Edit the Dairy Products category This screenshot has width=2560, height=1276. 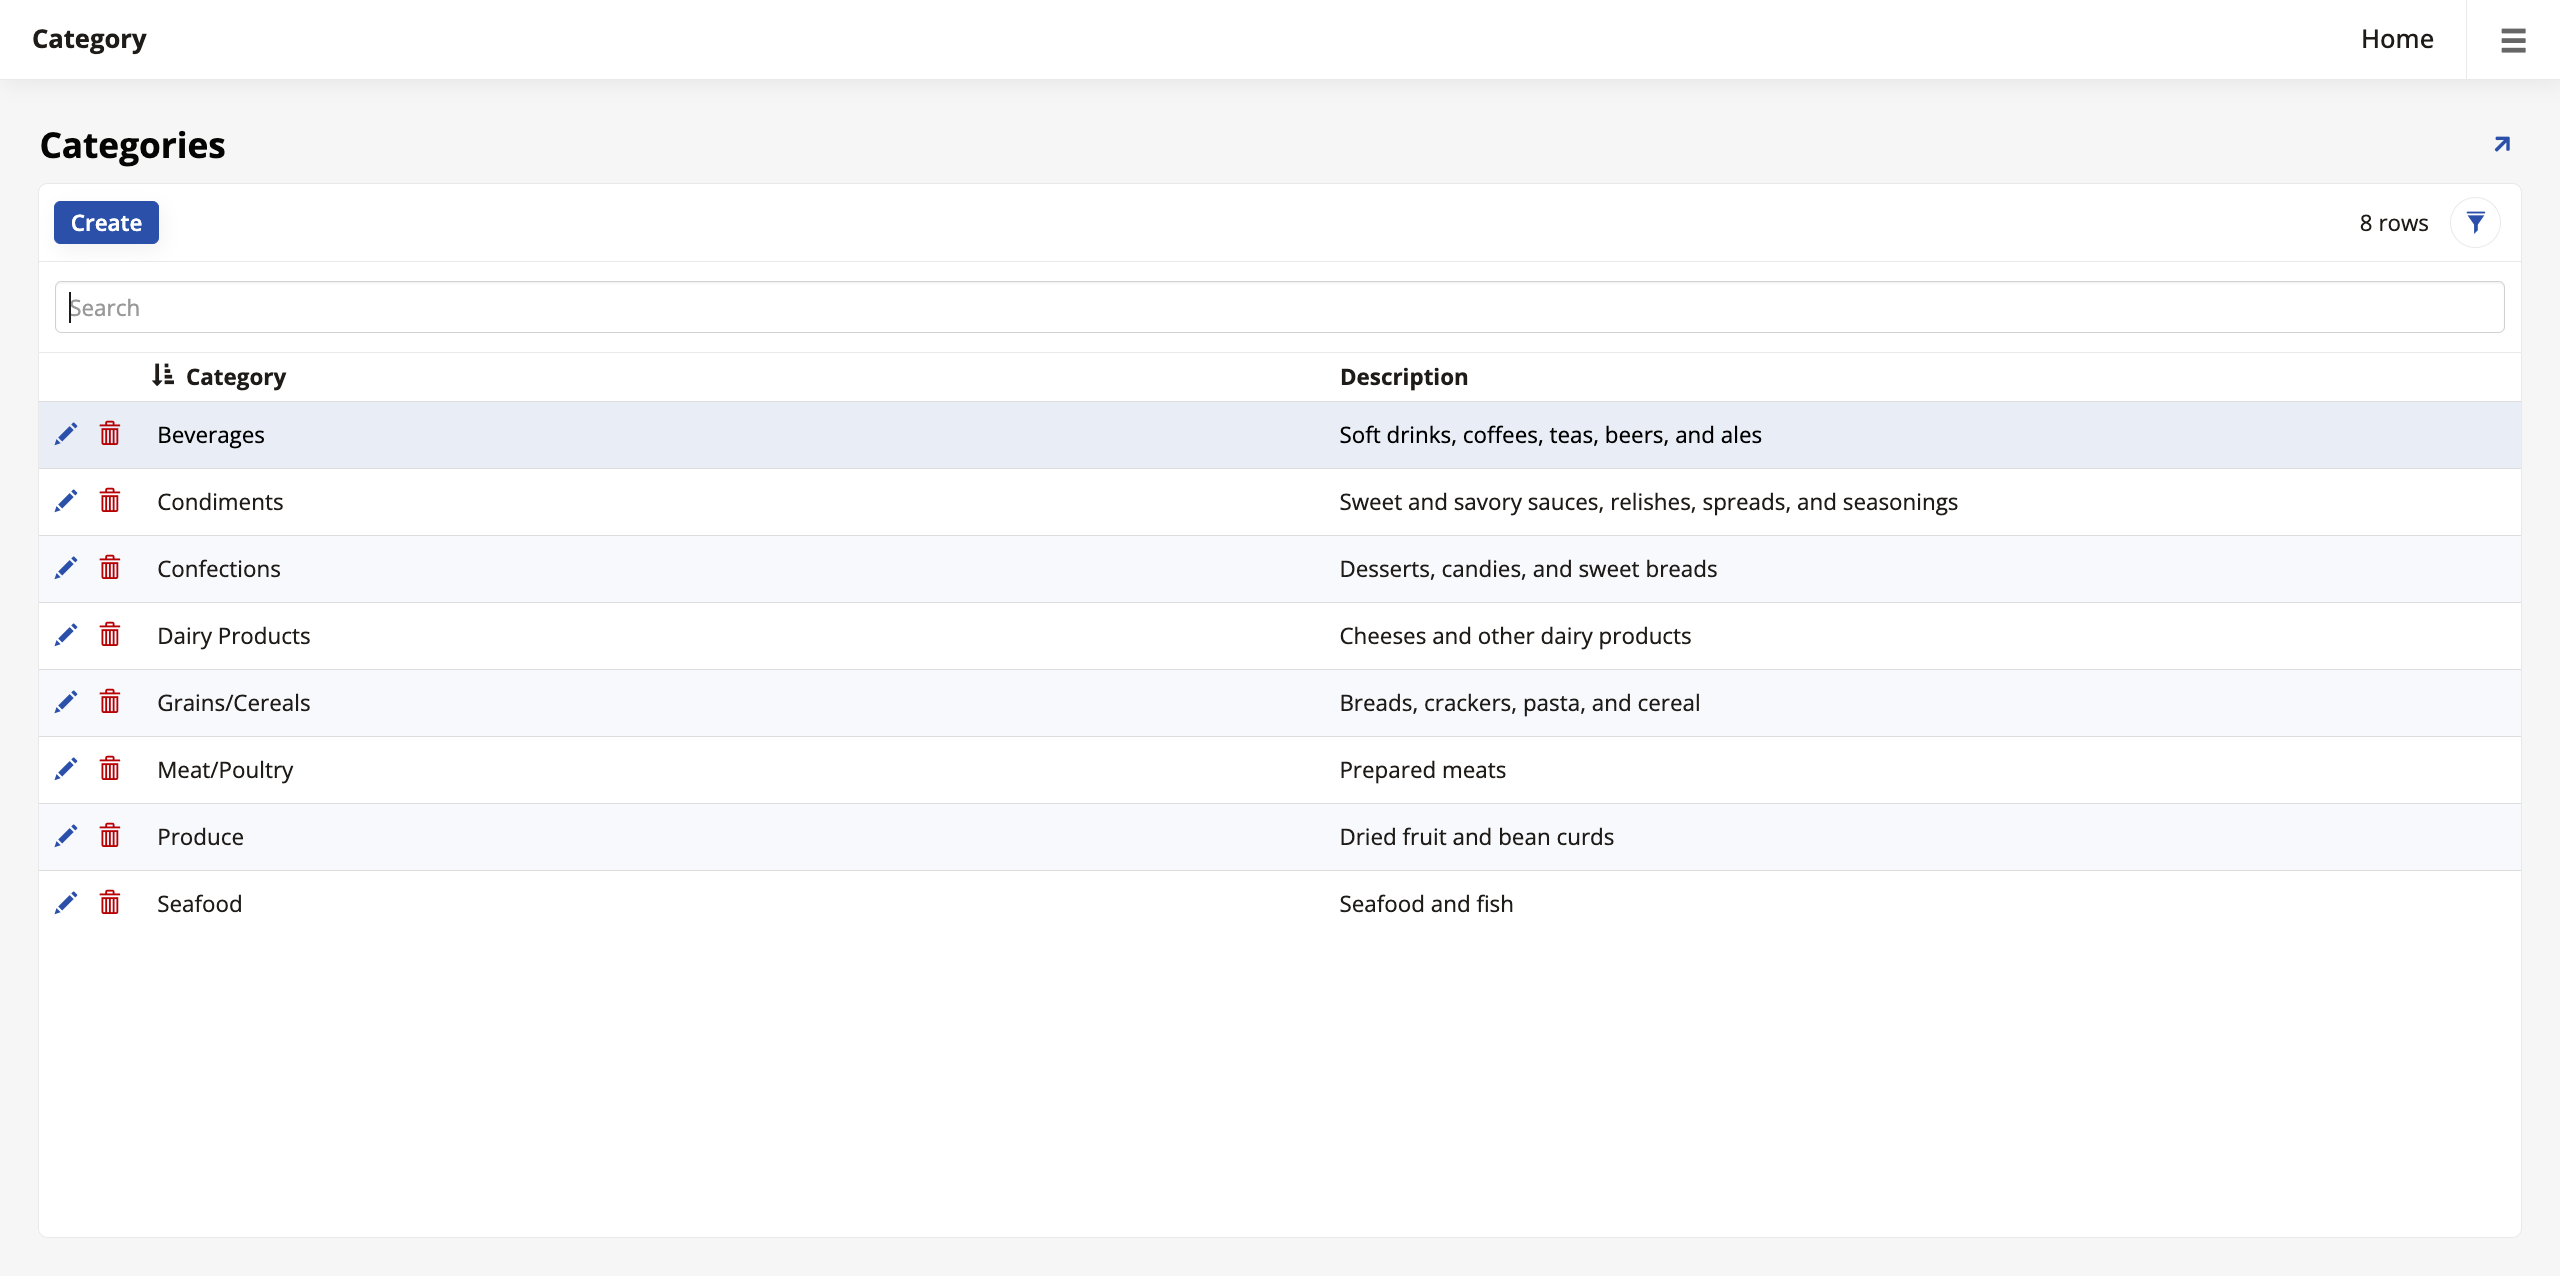[x=67, y=635]
